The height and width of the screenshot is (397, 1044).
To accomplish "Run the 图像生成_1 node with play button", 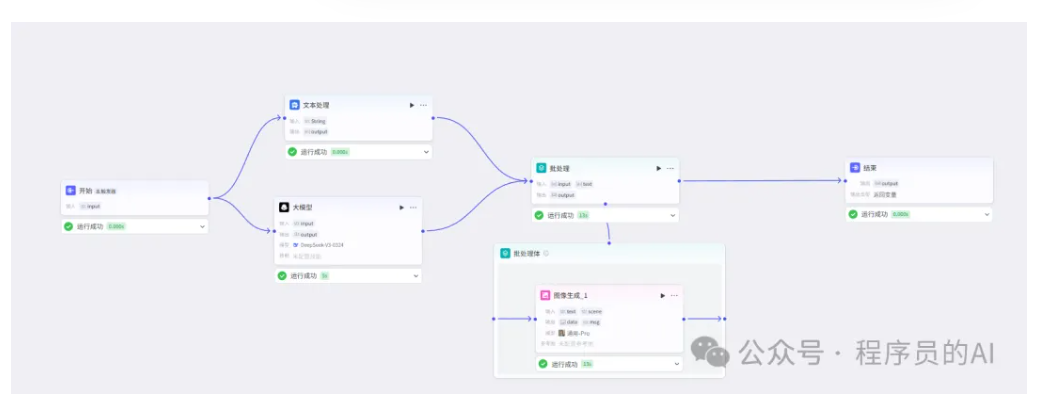I will point(662,296).
